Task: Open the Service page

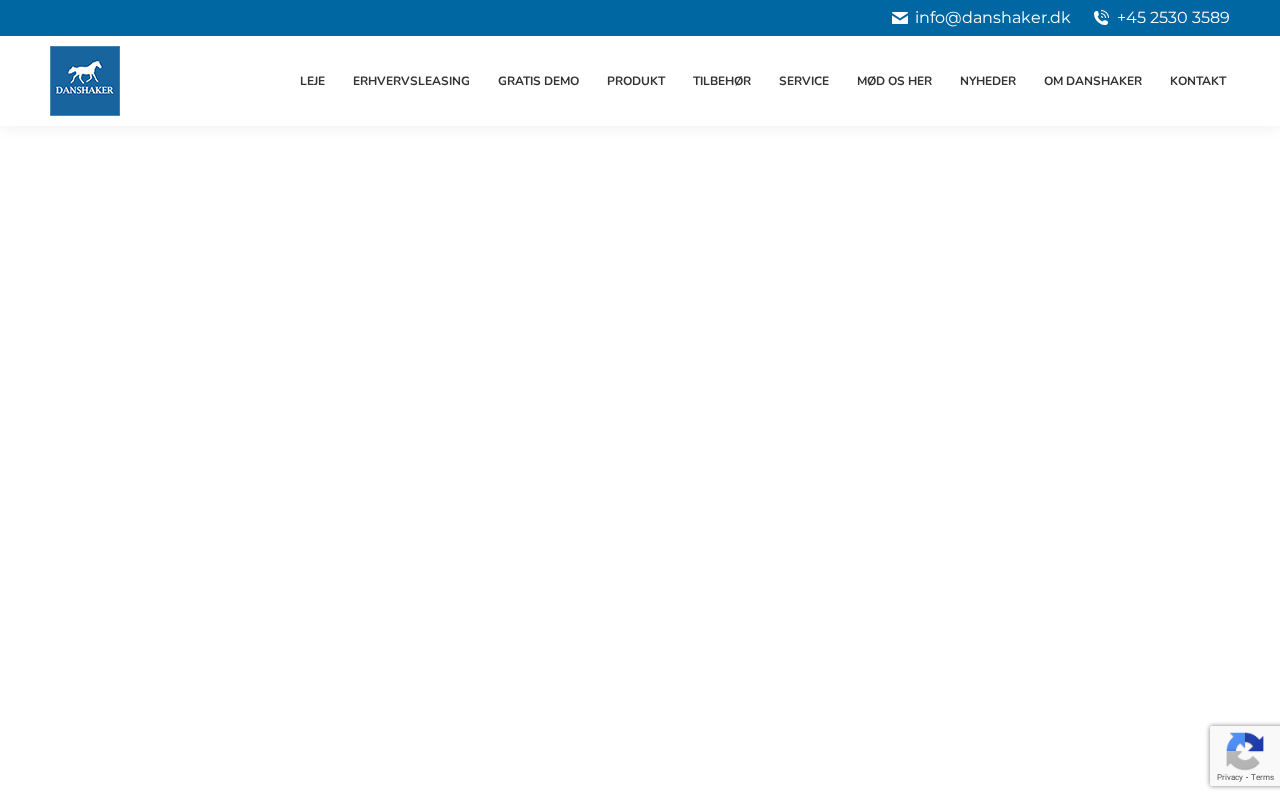Action: 804,81
